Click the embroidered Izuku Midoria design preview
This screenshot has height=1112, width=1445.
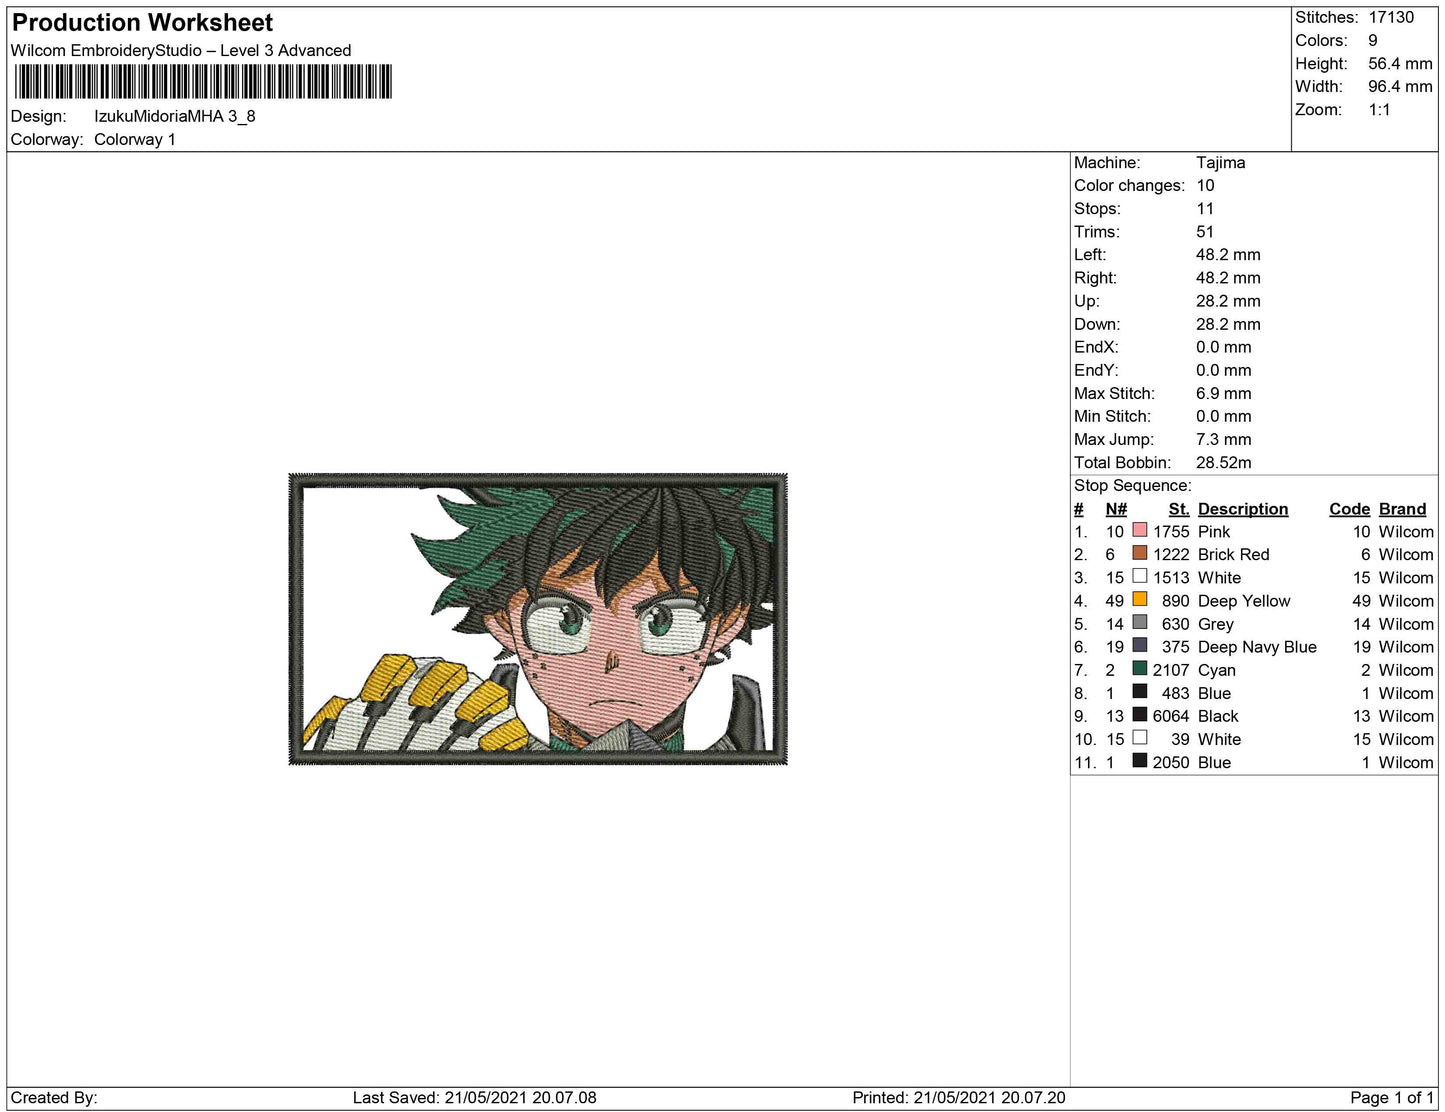coord(538,619)
